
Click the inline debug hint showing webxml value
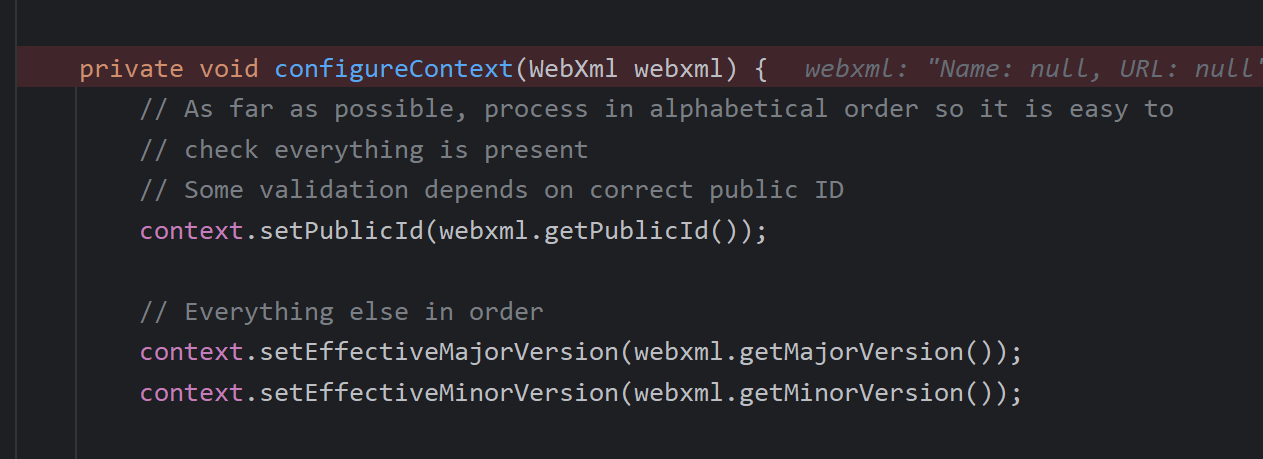pyautogui.click(x=1028, y=69)
